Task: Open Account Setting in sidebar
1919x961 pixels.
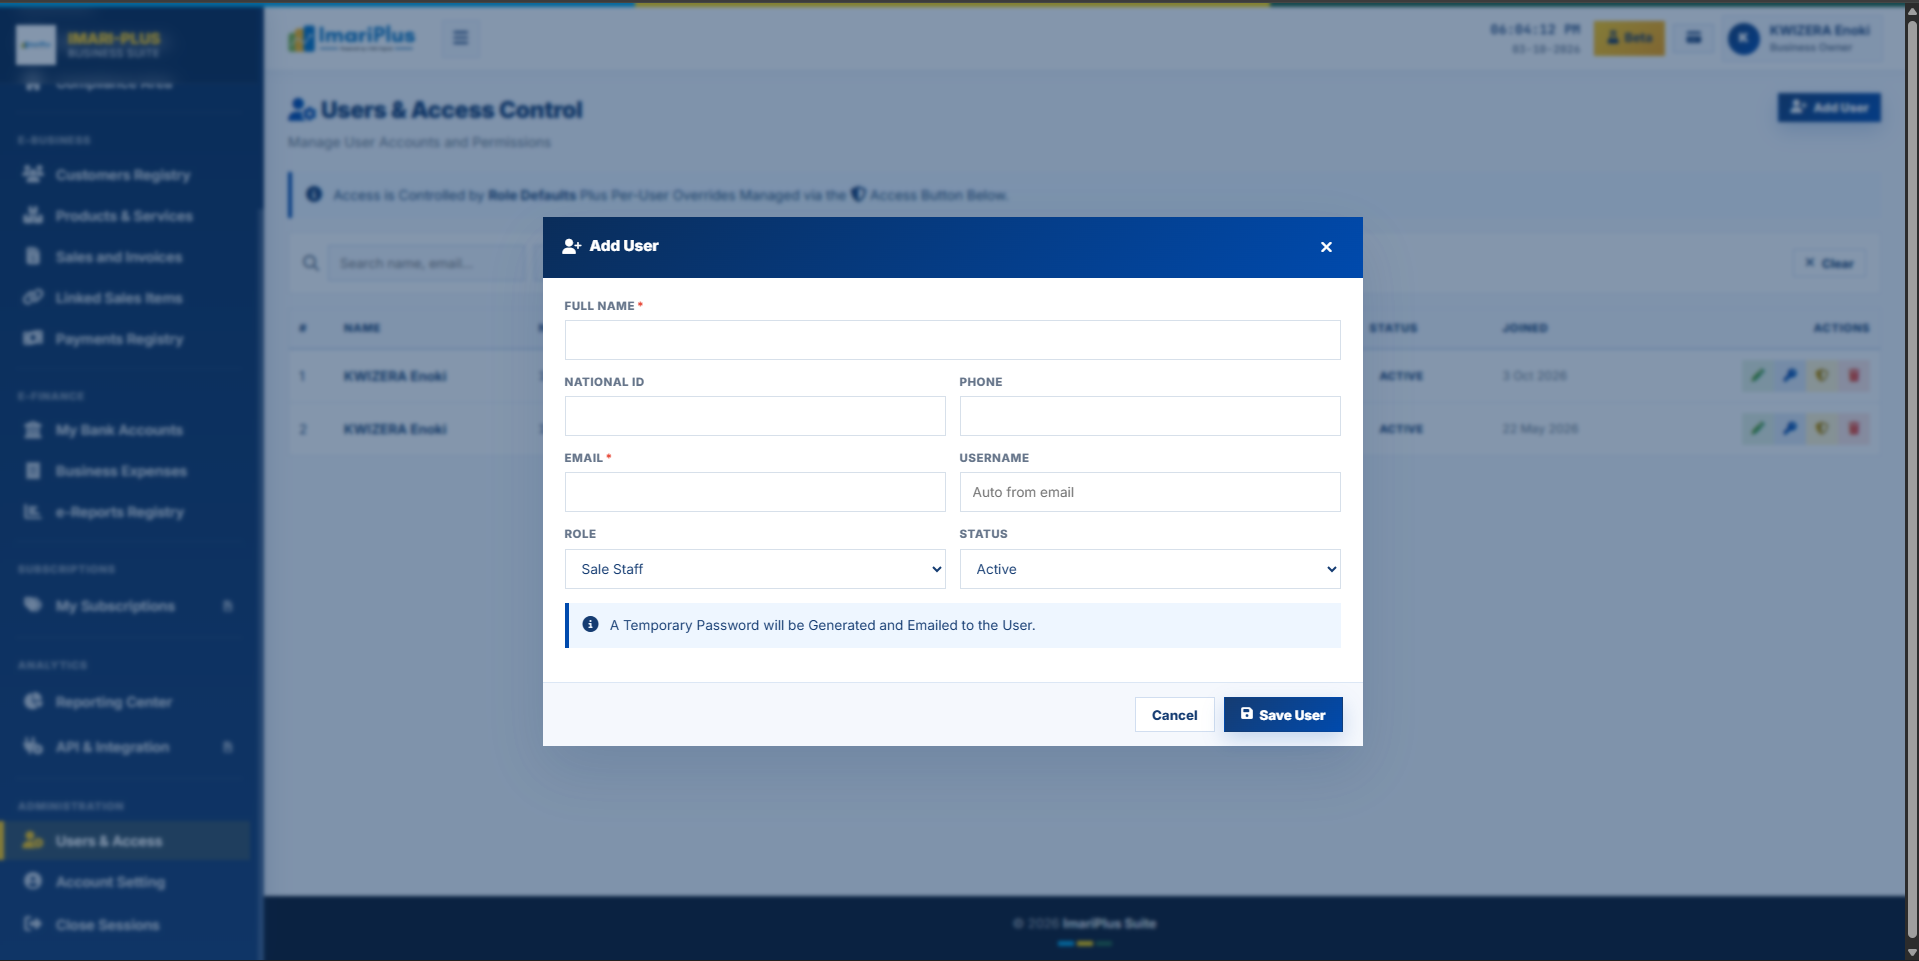Action: [125, 882]
